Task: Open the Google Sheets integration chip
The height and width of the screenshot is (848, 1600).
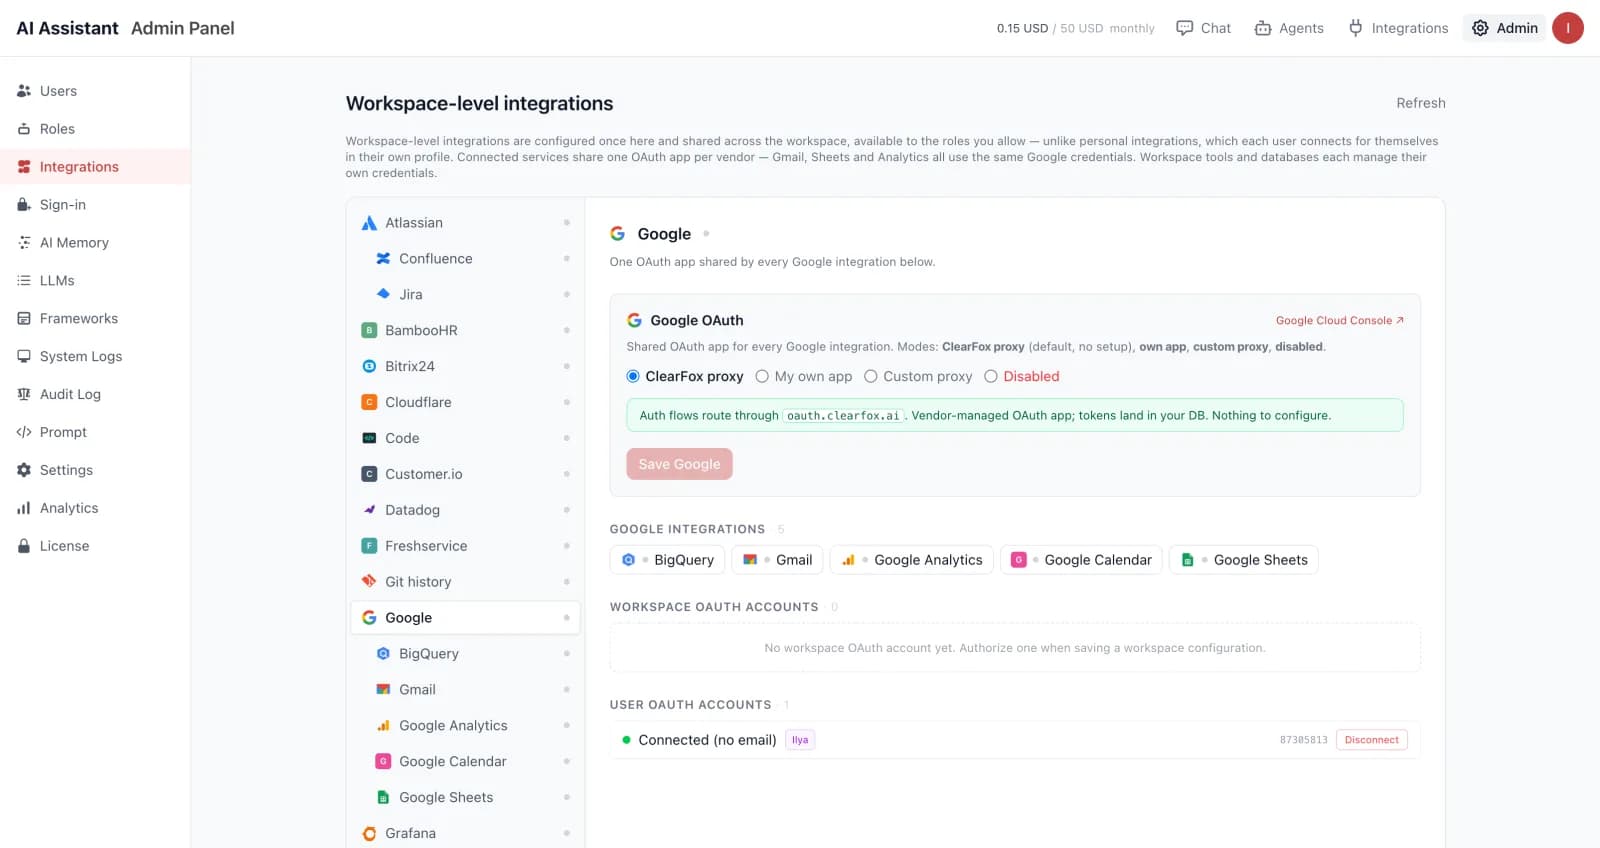Action: coord(1244,560)
